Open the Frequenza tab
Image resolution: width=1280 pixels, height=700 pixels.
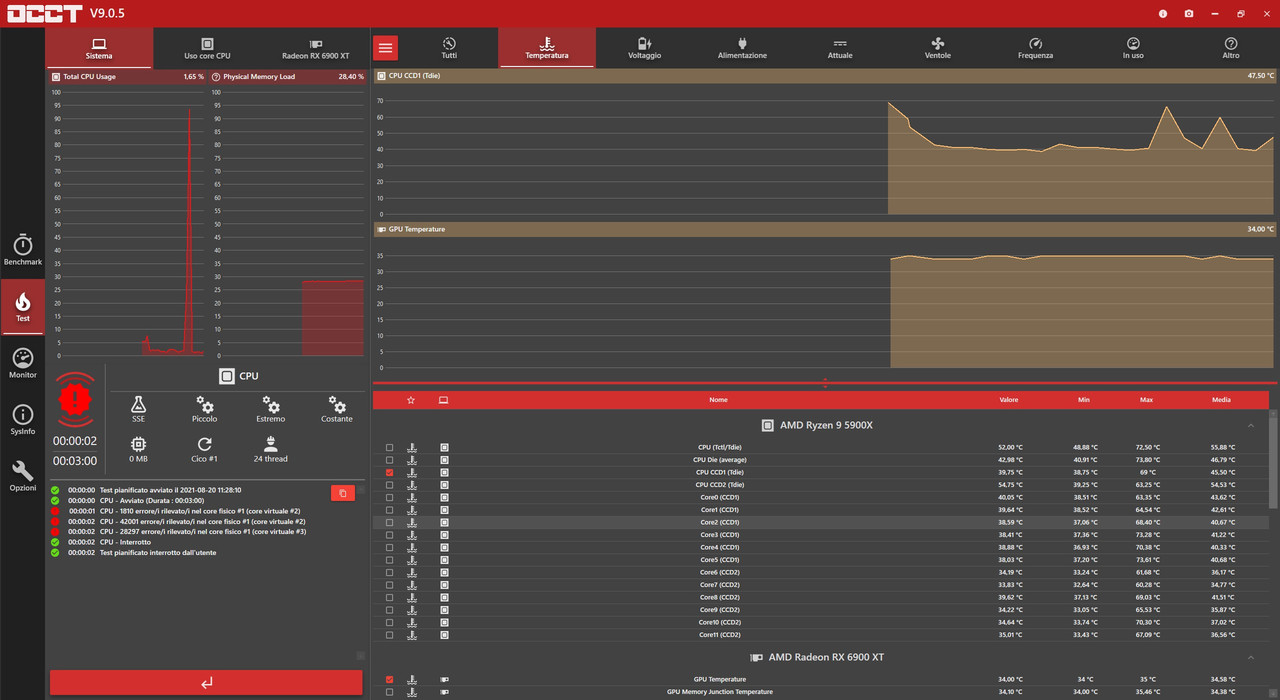[1035, 48]
